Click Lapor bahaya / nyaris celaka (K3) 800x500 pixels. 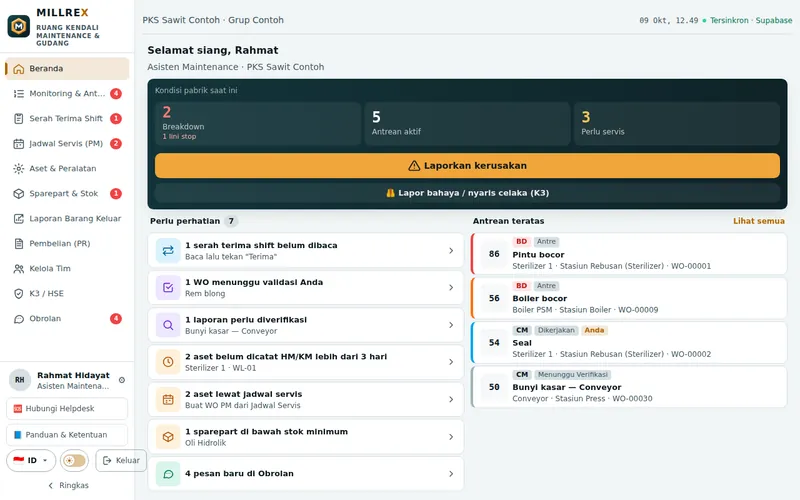pyautogui.click(x=467, y=193)
